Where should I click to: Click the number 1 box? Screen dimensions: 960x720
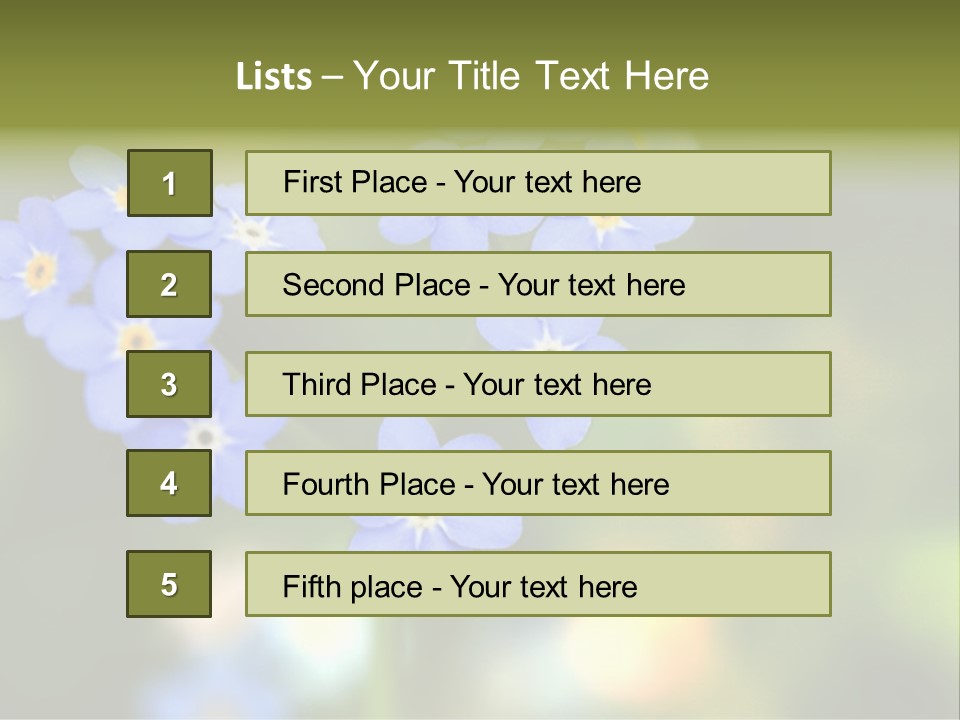[x=169, y=183]
